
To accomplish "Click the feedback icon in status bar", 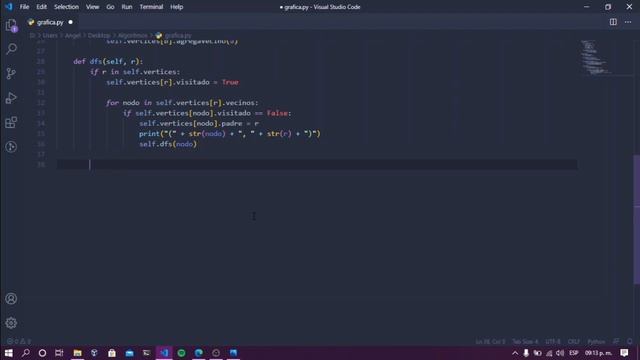I will tap(616, 341).
